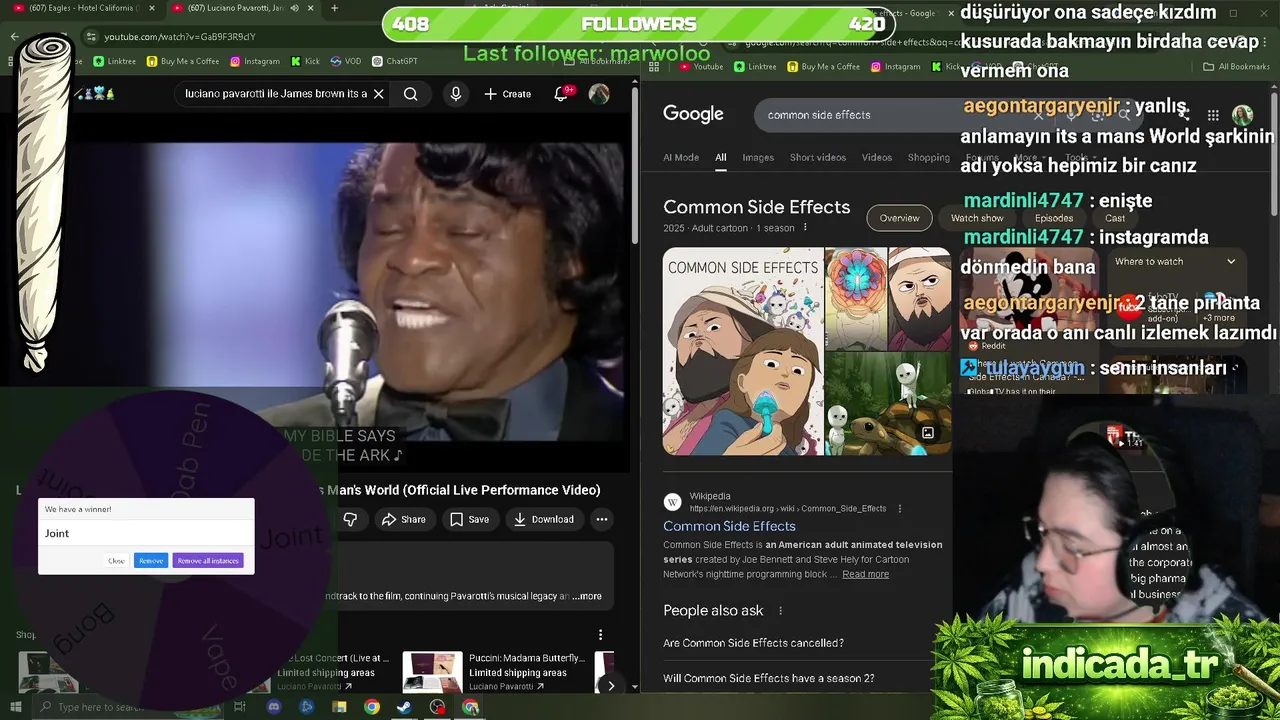The height and width of the screenshot is (720, 1280).
Task: Open Wikipedia result's three-dot options
Action: point(899,508)
